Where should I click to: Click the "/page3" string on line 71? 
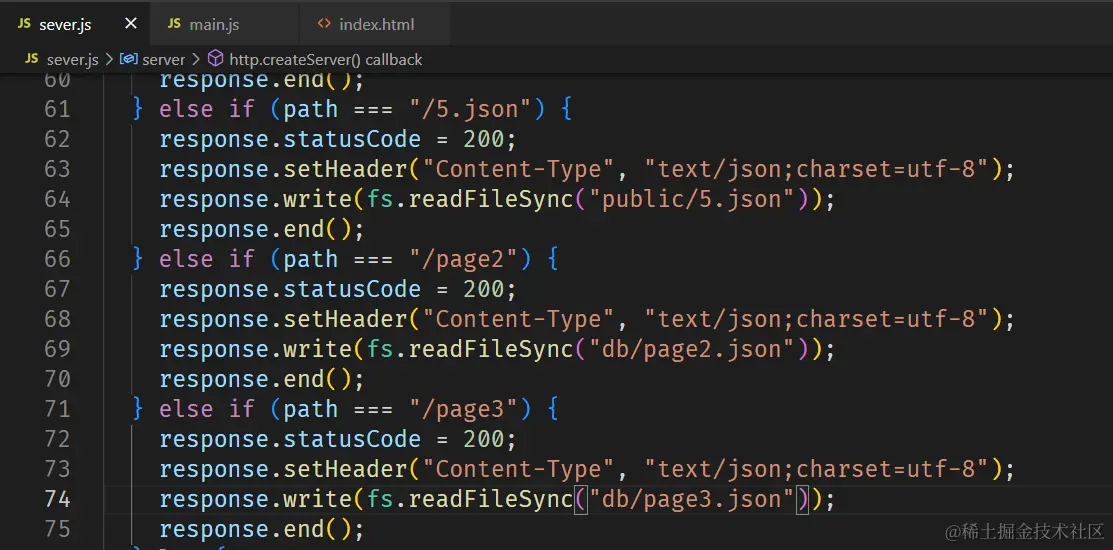pos(464,409)
